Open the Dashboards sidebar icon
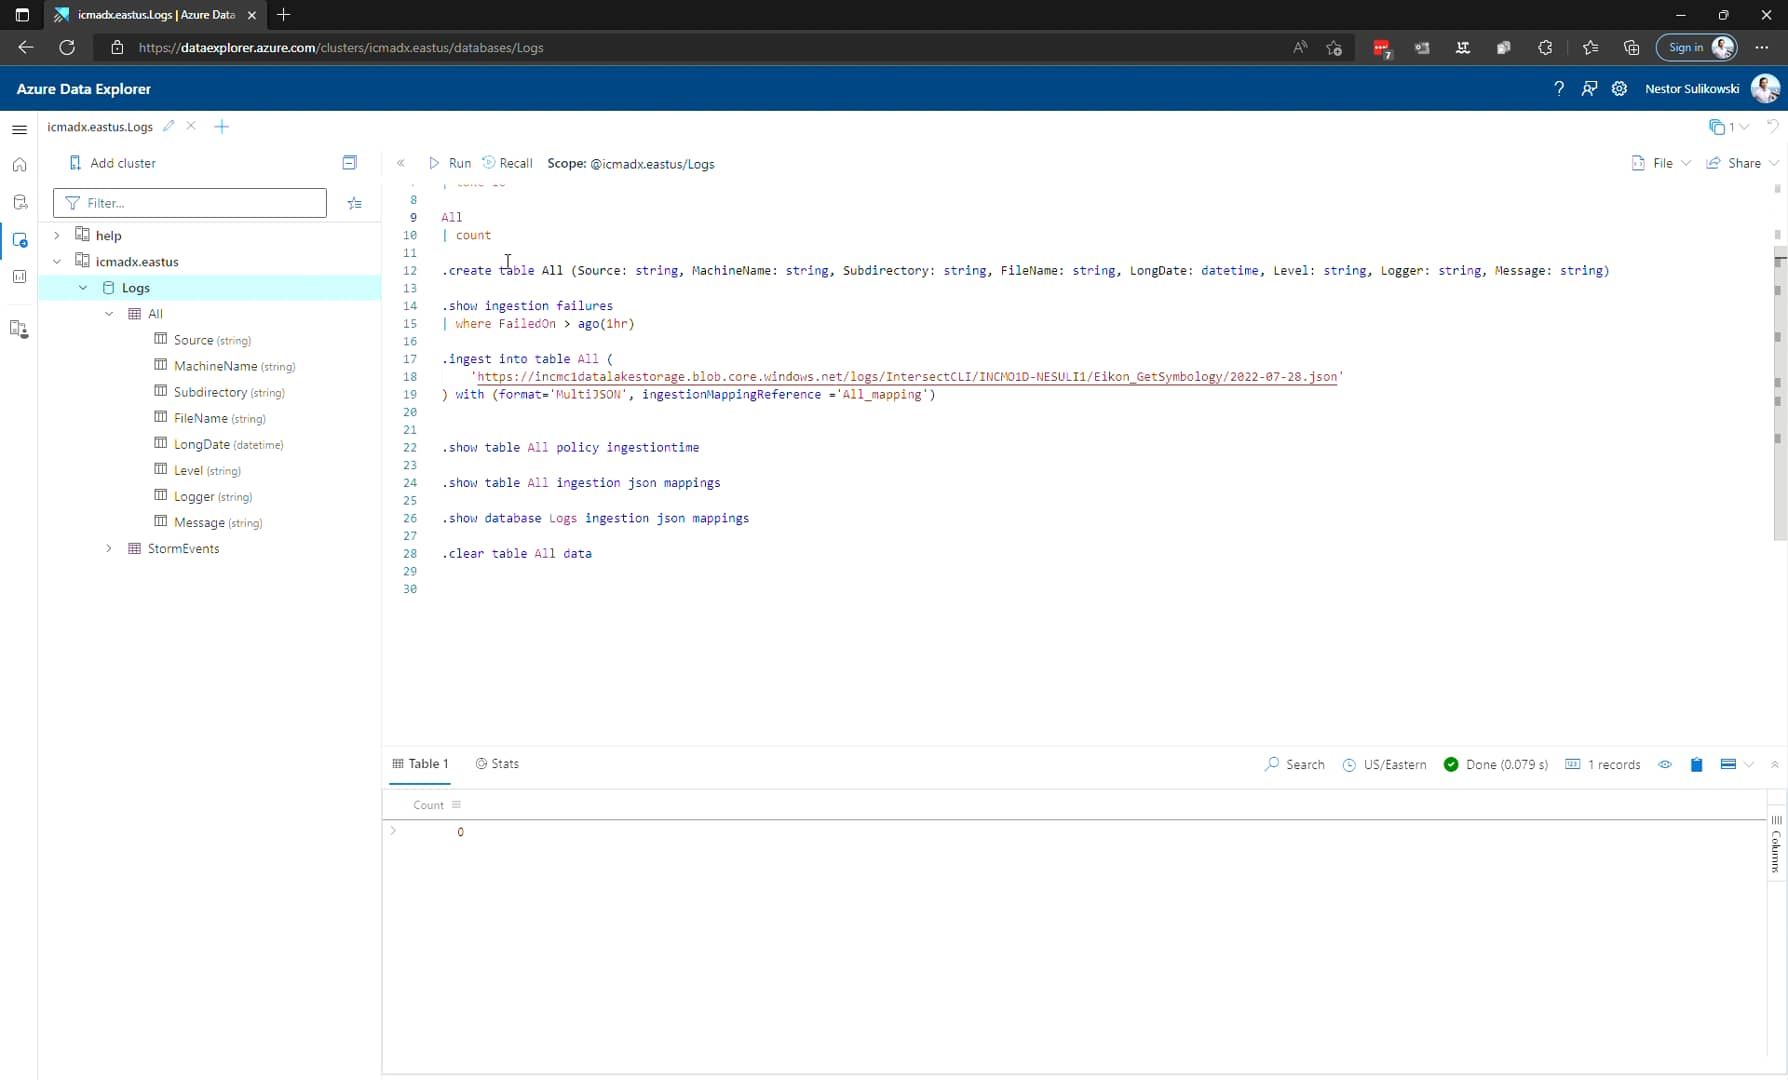Image resolution: width=1788 pixels, height=1080 pixels. (19, 277)
